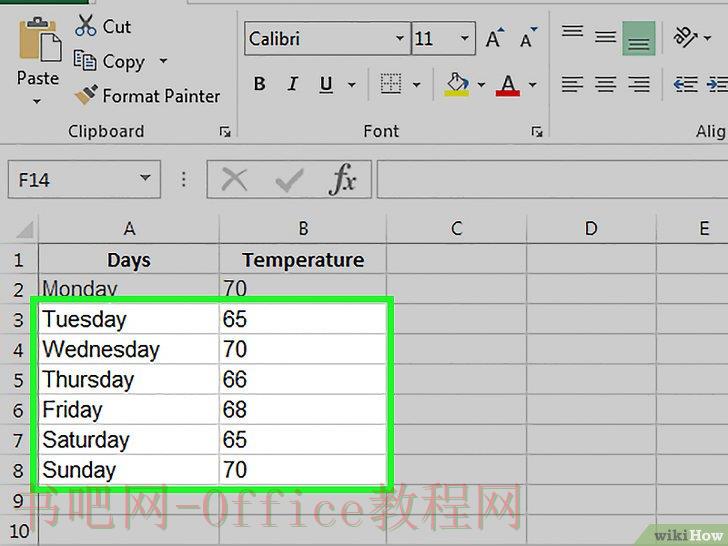This screenshot has height=546, width=728.
Task: Select column B header
Action: point(303,228)
